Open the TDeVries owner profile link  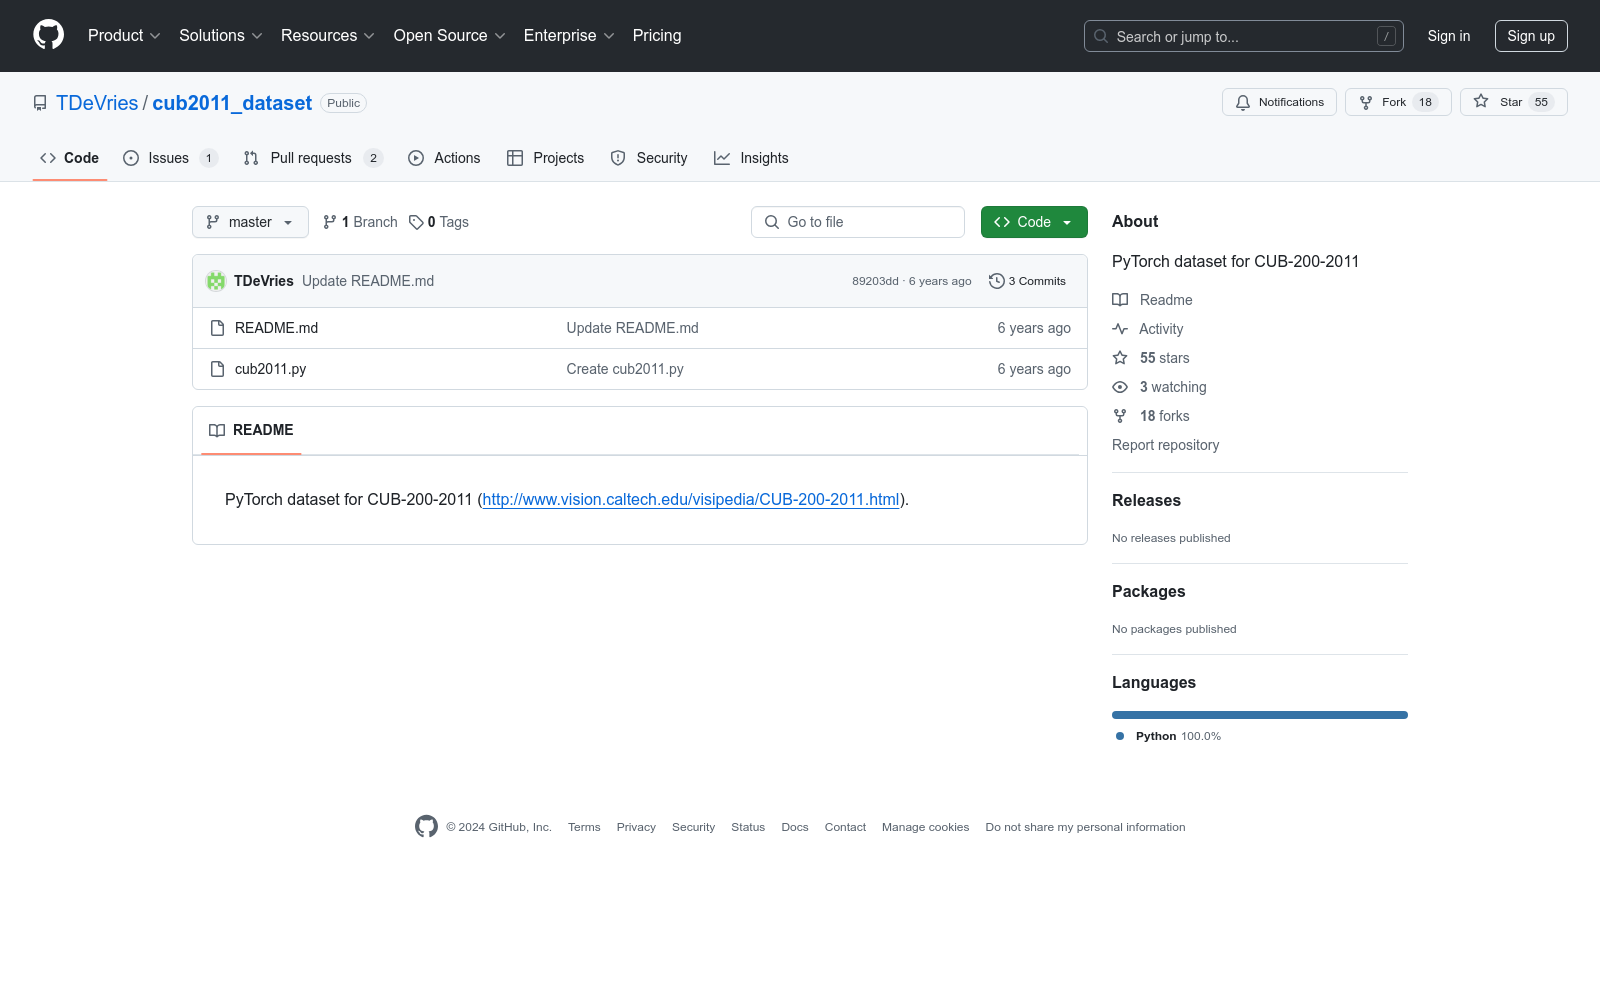pyautogui.click(x=97, y=103)
